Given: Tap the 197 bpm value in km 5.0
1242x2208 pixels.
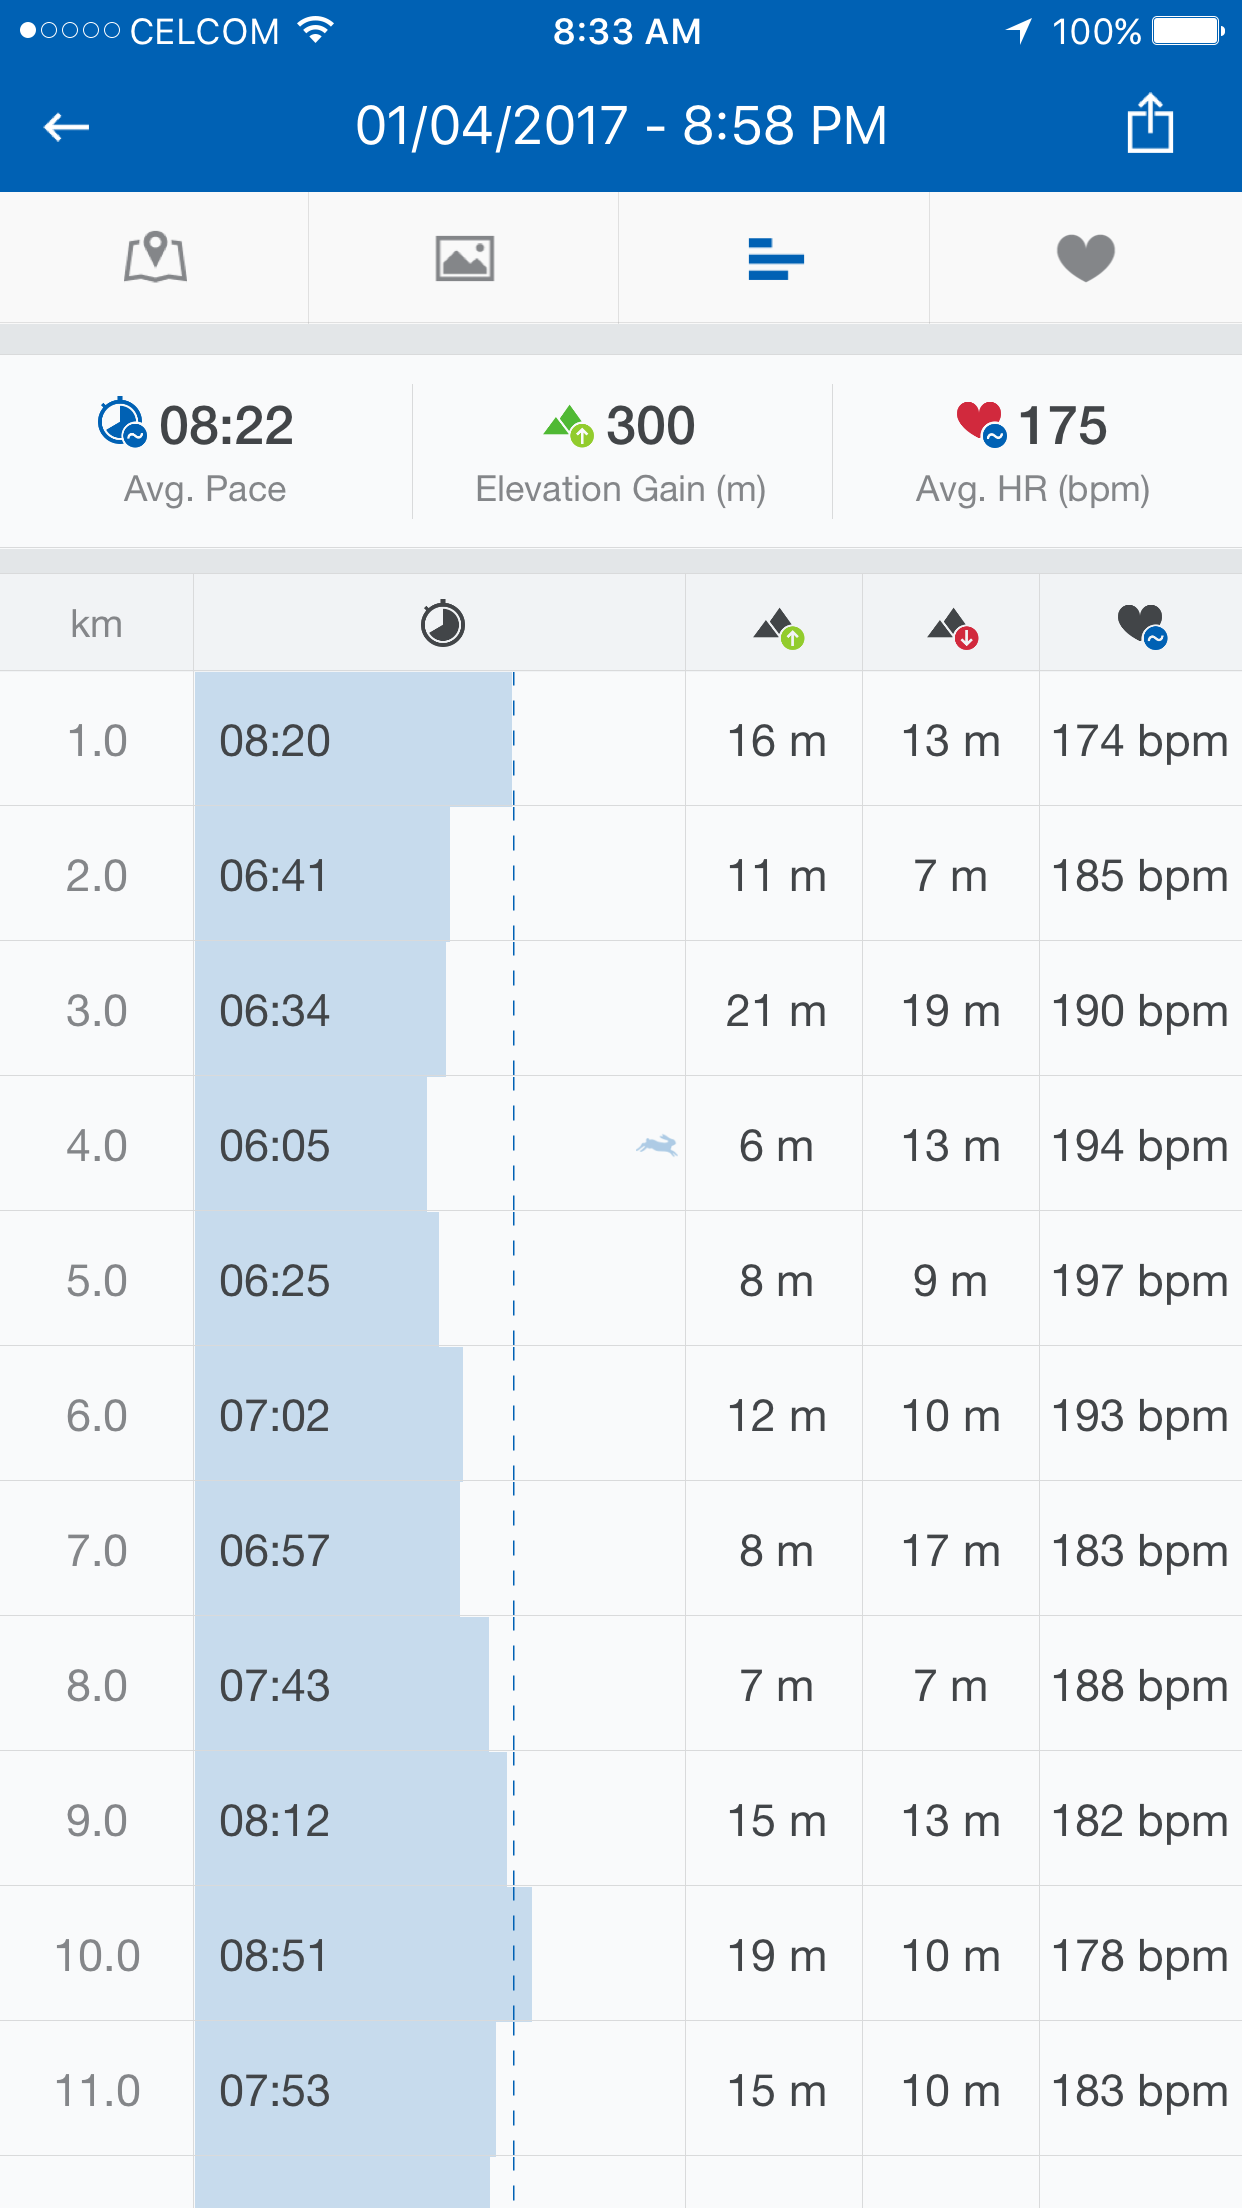Looking at the screenshot, I should pyautogui.click(x=1140, y=1280).
